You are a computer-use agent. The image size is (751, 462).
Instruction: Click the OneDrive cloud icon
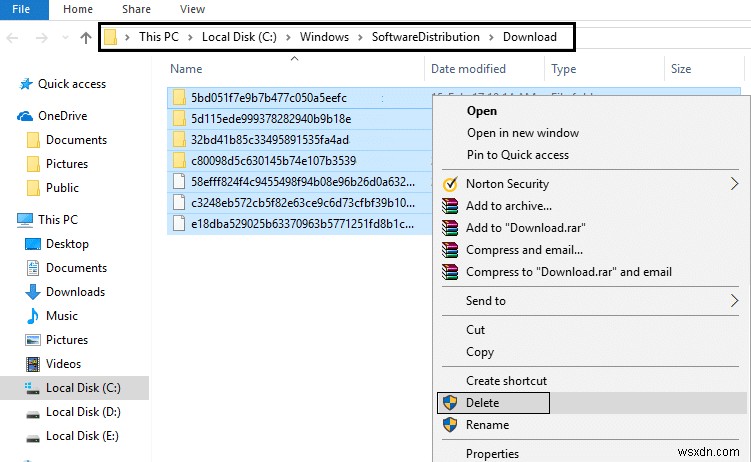pos(25,116)
